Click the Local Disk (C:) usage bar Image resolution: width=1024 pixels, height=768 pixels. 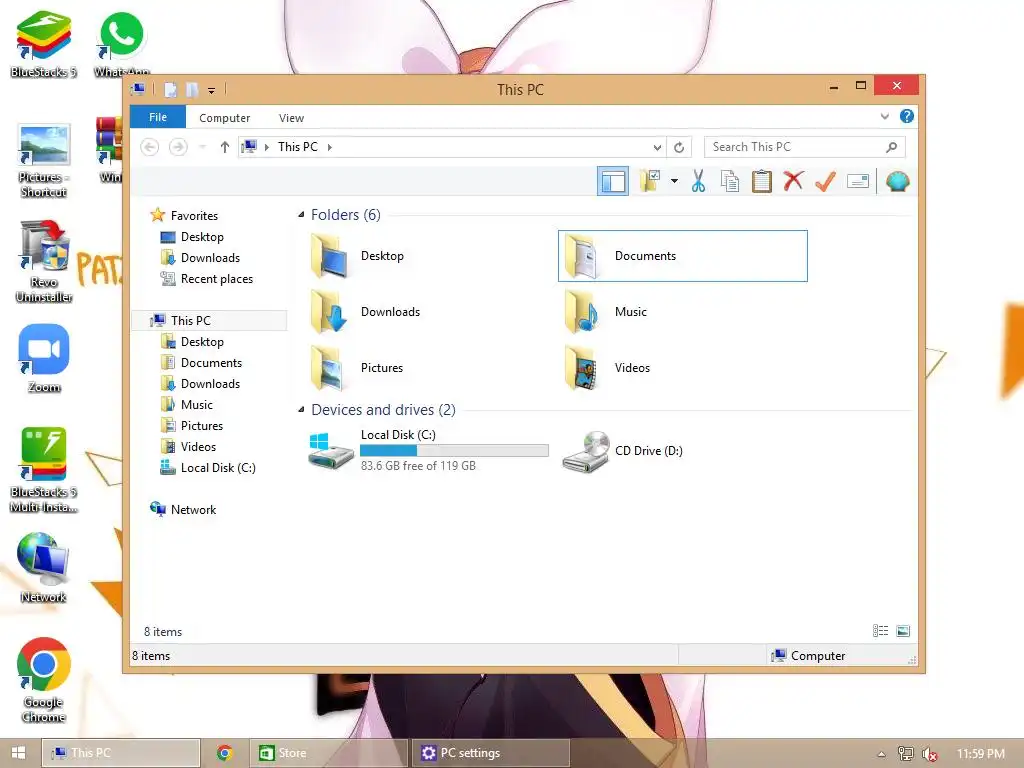(x=454, y=450)
